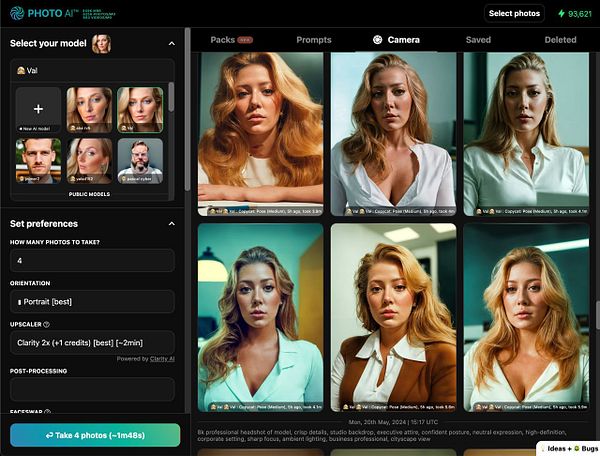Click the plus icon for New AI model
The height and width of the screenshot is (456, 600).
pos(38,109)
